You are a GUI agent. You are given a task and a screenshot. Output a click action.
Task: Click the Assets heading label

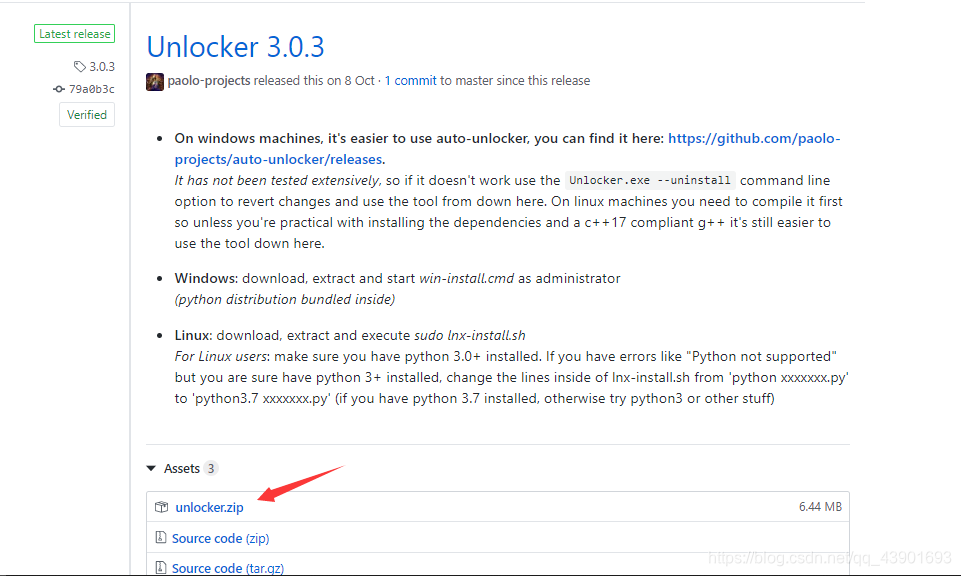181,468
